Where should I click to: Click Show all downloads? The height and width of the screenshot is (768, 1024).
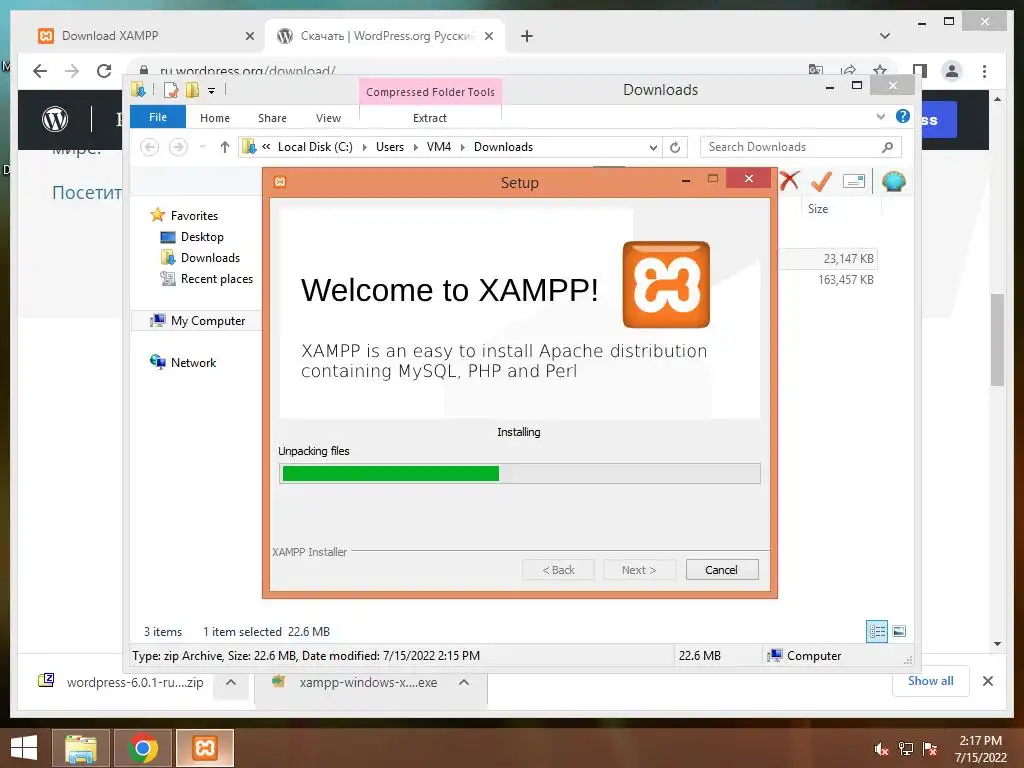tap(930, 681)
